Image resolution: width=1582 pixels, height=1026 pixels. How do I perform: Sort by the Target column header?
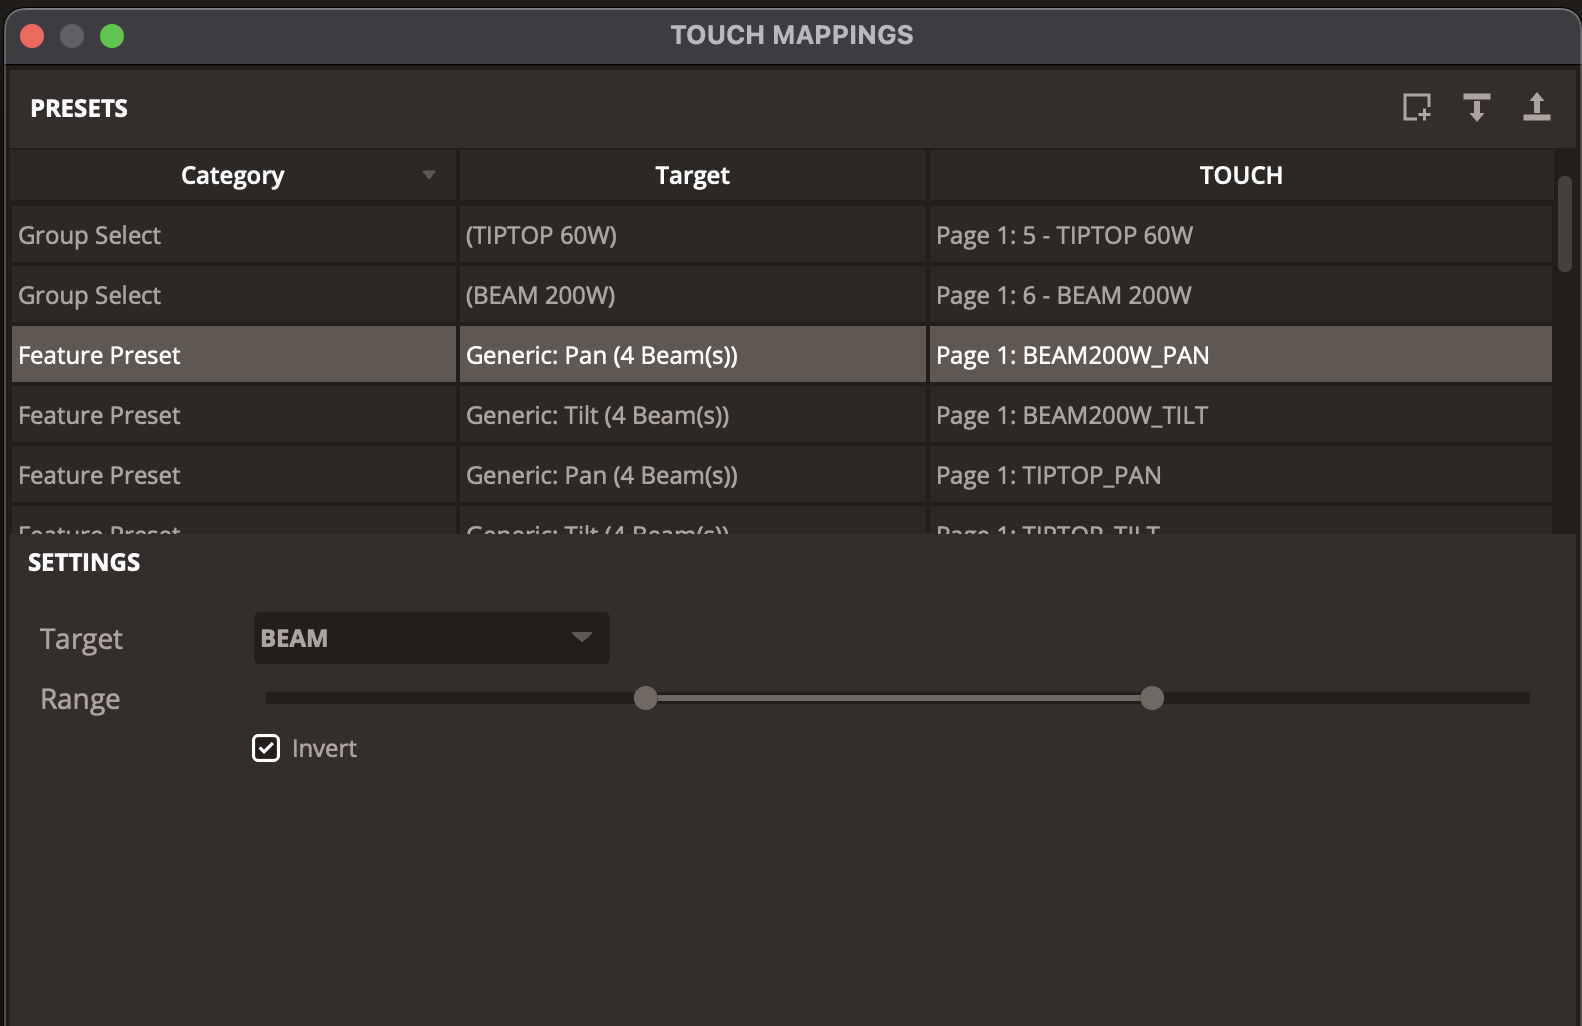(692, 175)
